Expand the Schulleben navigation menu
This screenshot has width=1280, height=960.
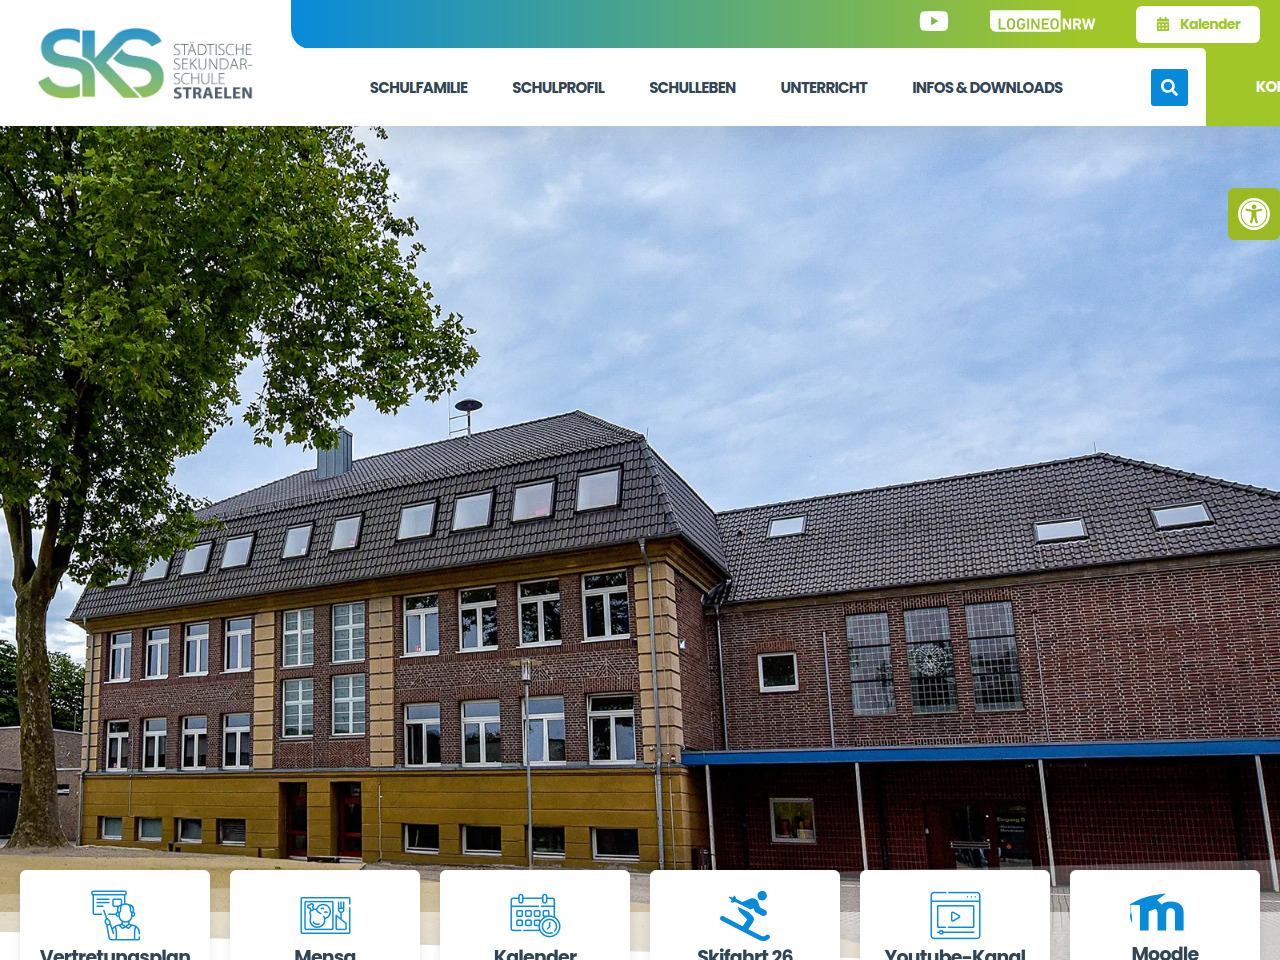pyautogui.click(x=692, y=88)
